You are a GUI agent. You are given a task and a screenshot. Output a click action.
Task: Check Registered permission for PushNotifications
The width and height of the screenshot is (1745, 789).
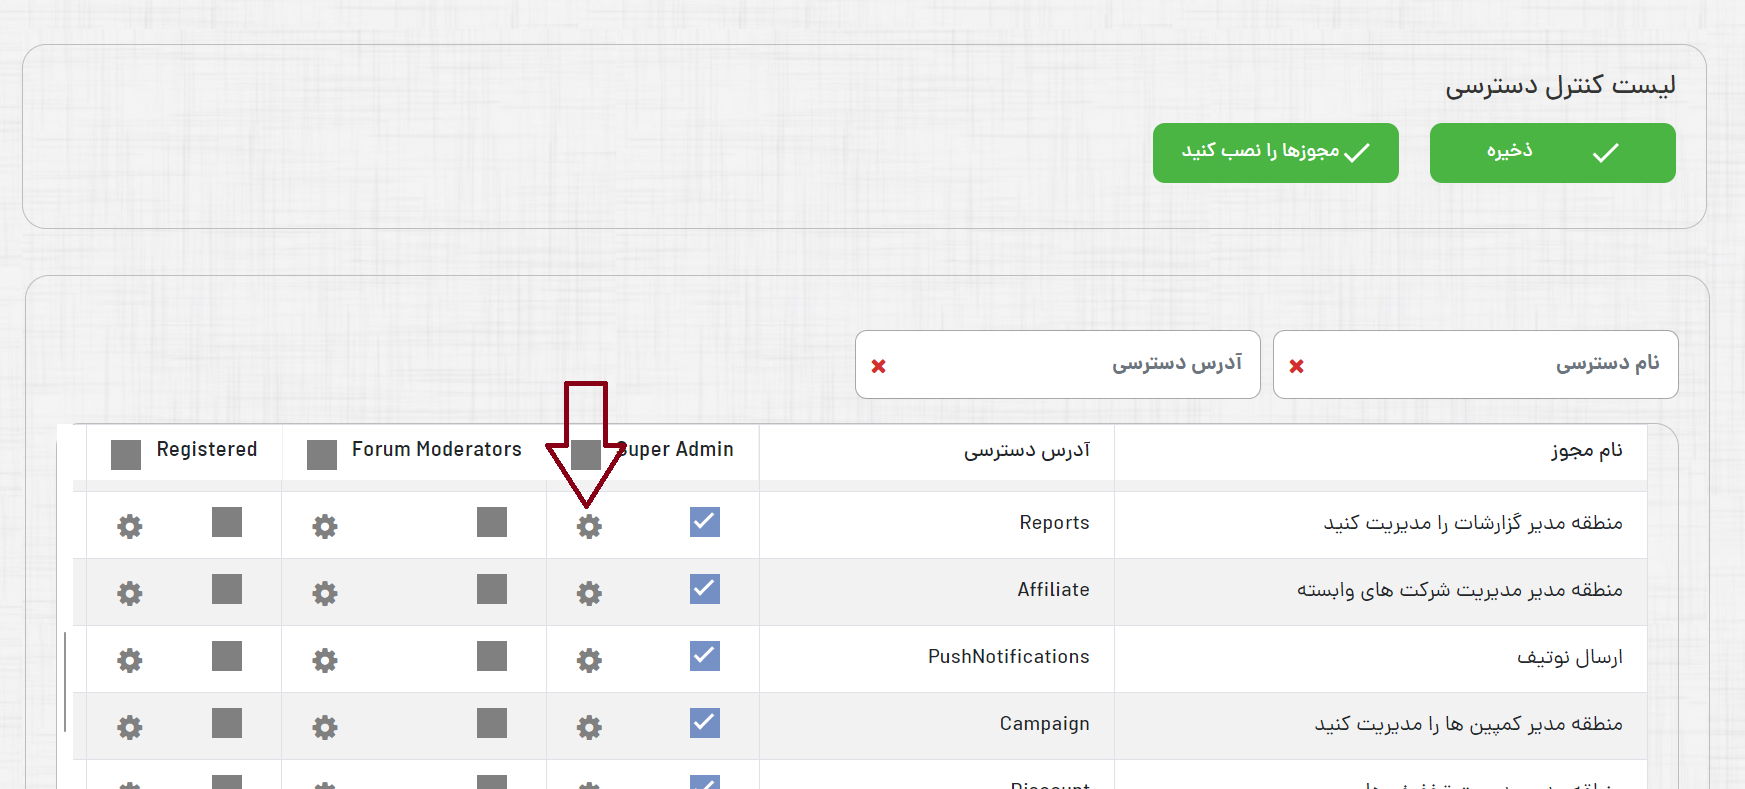coord(227,656)
